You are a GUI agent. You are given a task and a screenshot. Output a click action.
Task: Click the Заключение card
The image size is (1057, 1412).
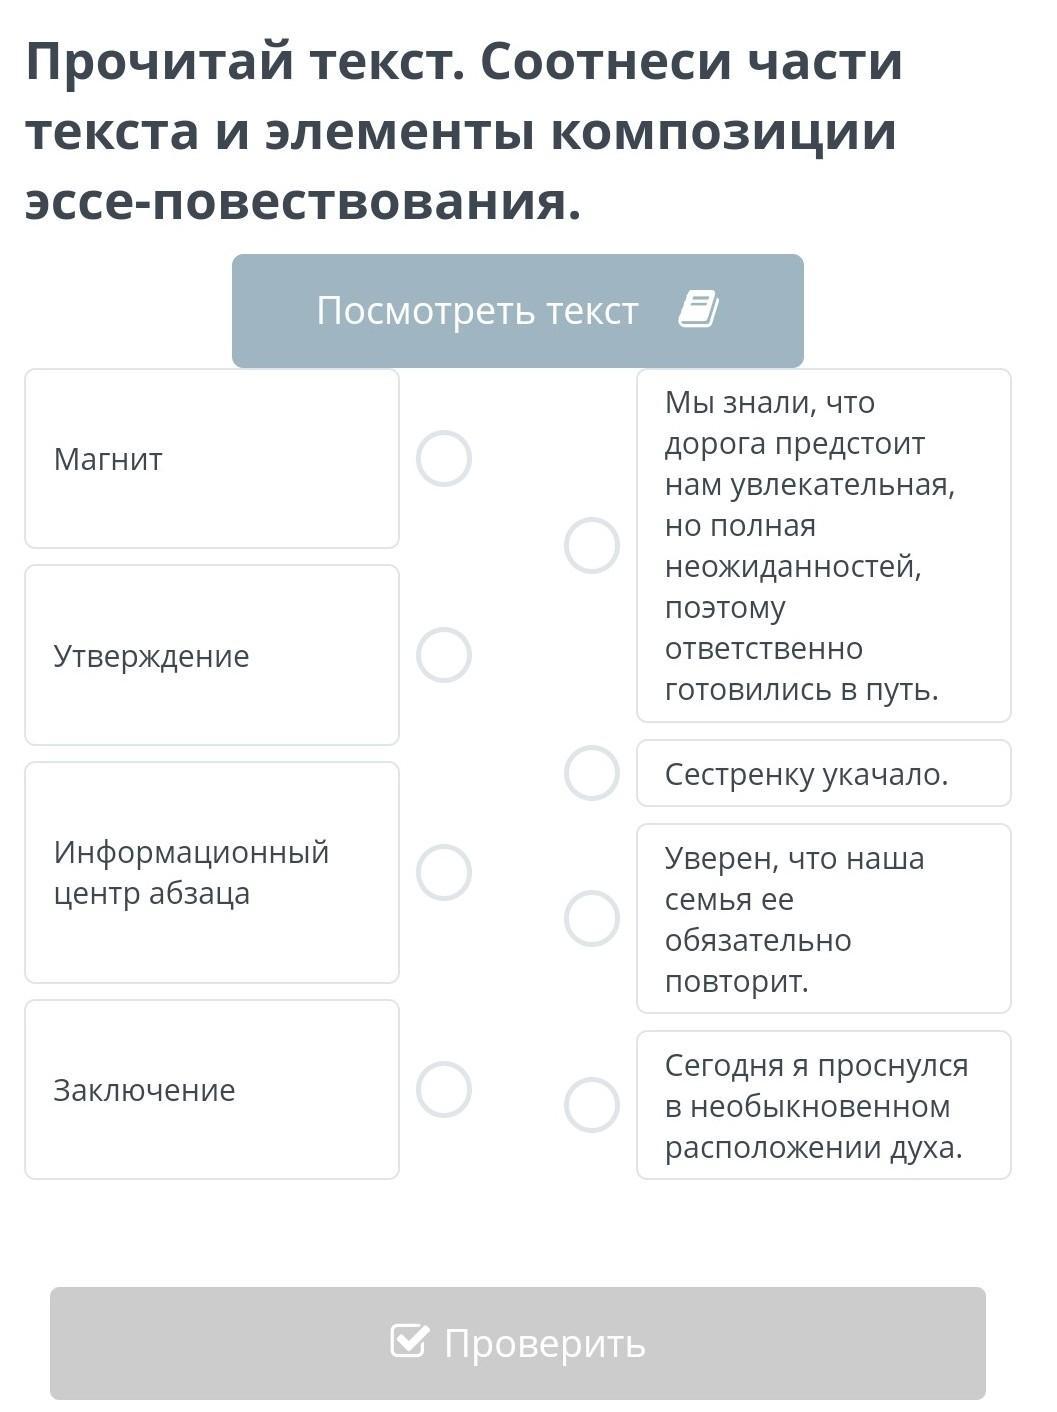pos(212,1089)
